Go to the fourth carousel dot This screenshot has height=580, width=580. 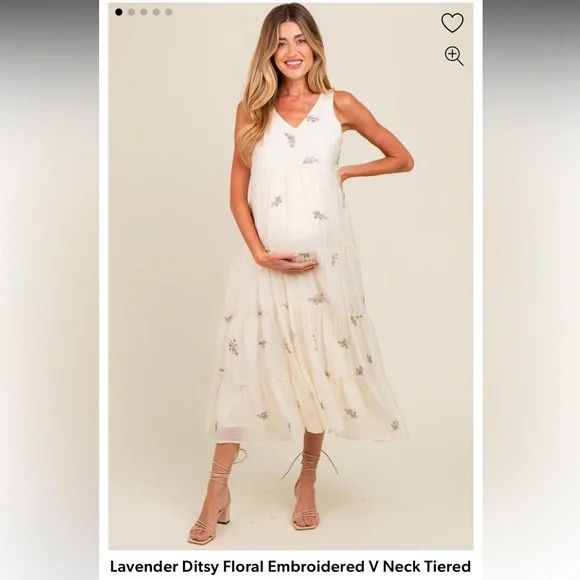pyautogui.click(x=156, y=12)
